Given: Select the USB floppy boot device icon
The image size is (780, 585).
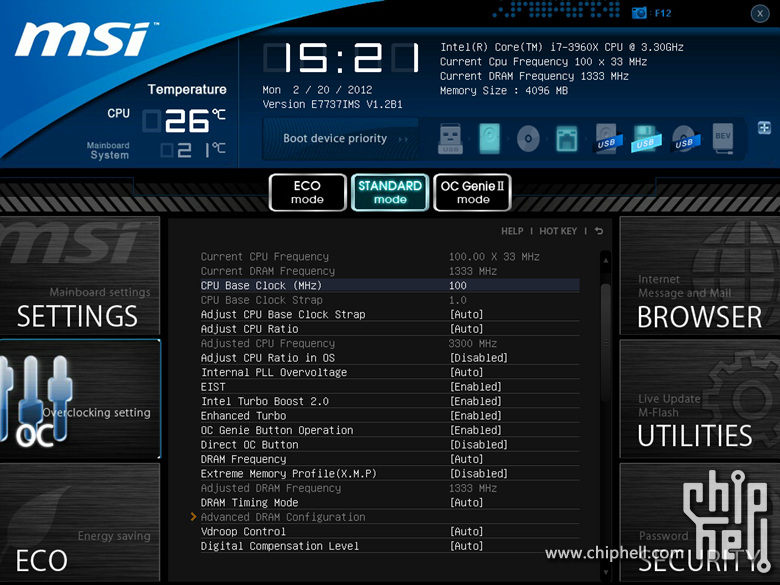Looking at the screenshot, I should click(646, 139).
